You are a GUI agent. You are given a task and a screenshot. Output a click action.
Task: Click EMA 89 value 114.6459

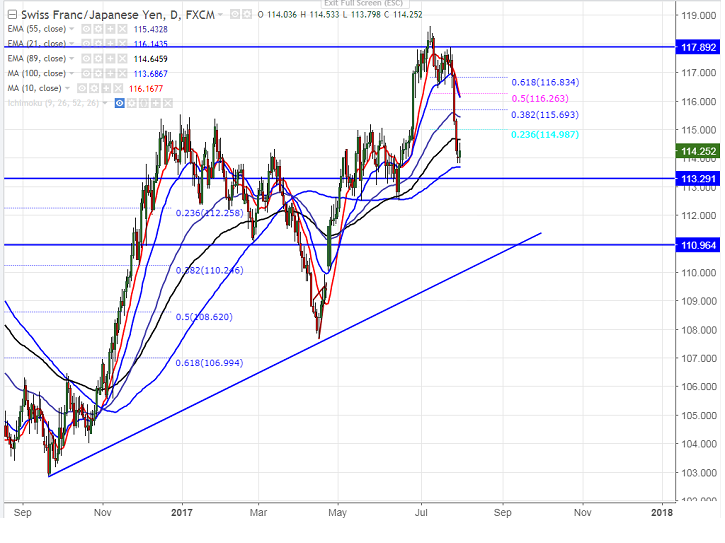tap(151, 59)
